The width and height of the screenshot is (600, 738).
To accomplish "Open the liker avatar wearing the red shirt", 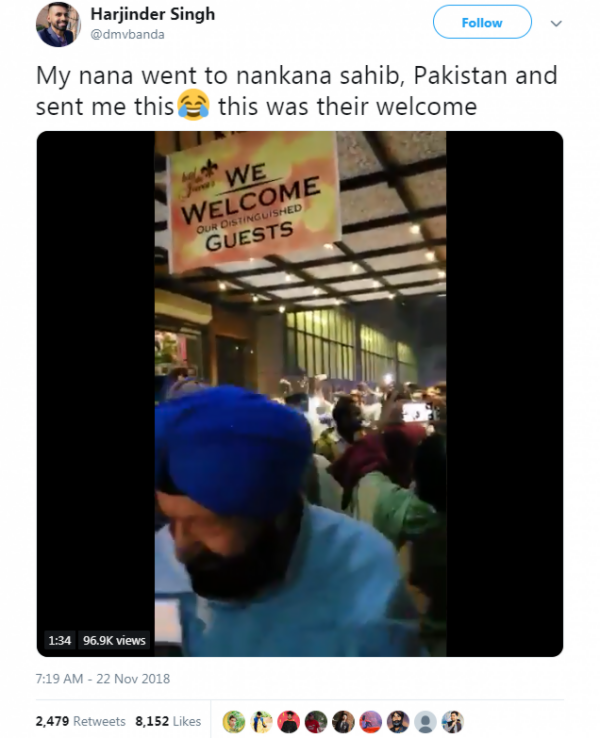I will 316,722.
